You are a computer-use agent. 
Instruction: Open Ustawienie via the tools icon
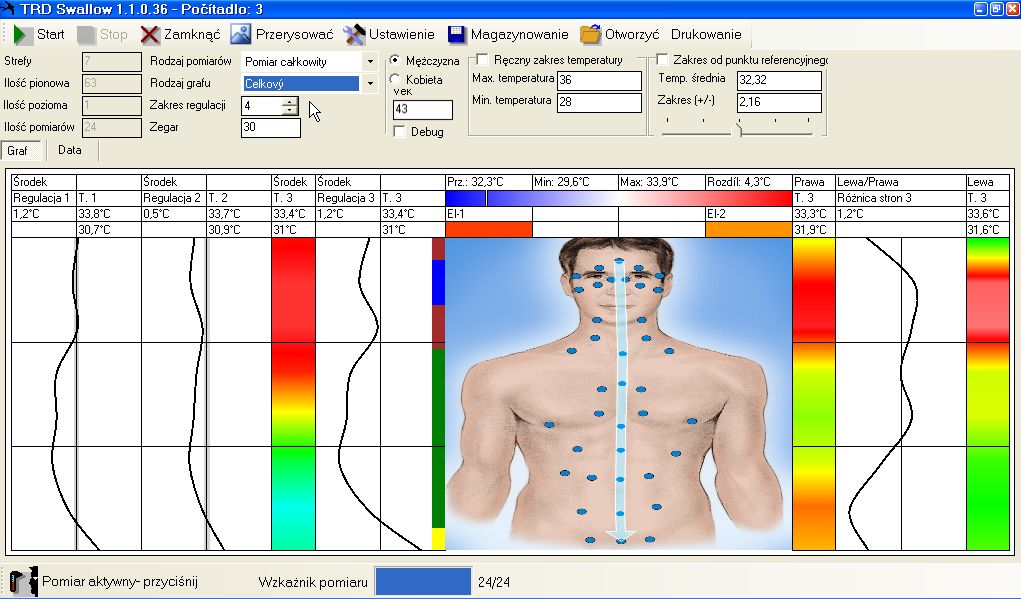[354, 34]
